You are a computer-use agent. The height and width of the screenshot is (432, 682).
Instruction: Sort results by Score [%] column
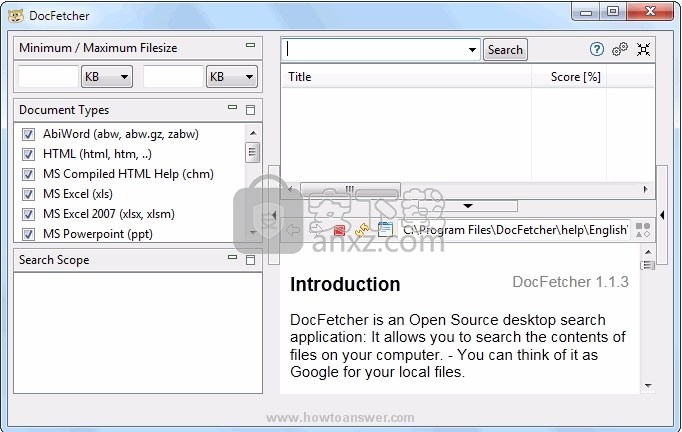(x=569, y=77)
